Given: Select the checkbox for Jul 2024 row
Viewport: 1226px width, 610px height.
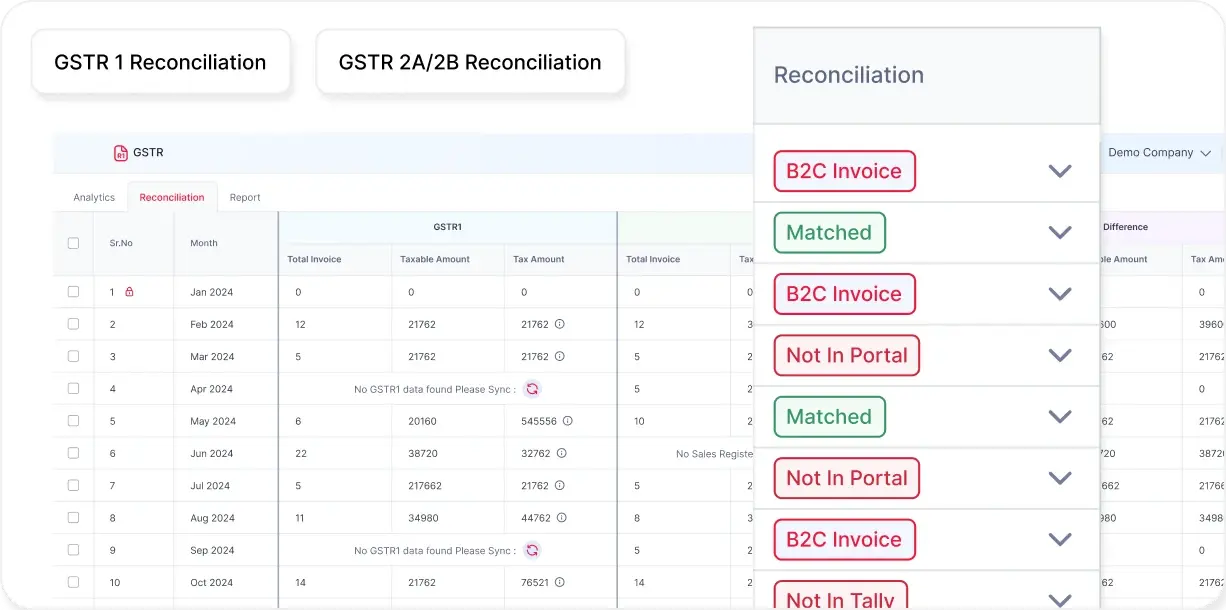Looking at the screenshot, I should 73,485.
